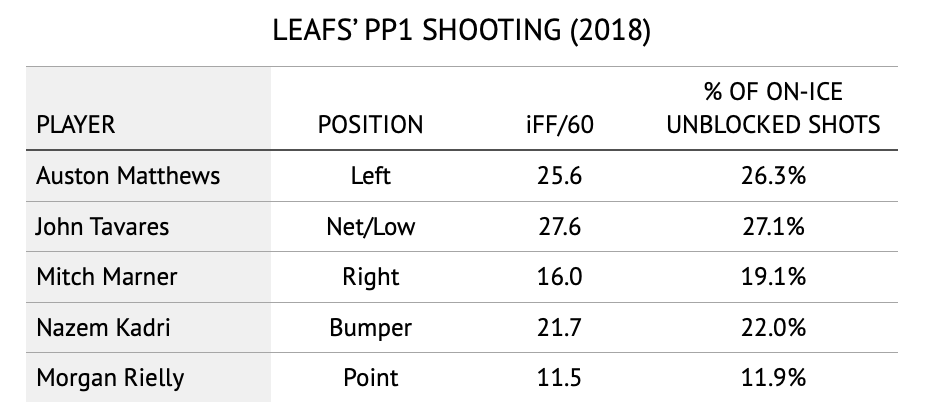932x420 pixels.
Task: Select the Auston Matthews row name
Action: pyautogui.click(x=128, y=176)
